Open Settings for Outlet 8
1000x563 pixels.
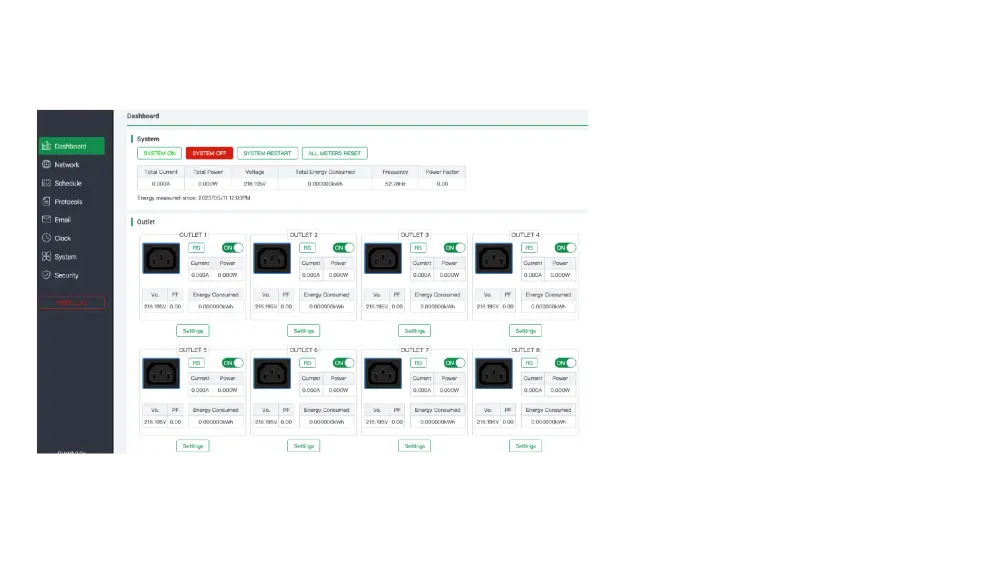(526, 446)
